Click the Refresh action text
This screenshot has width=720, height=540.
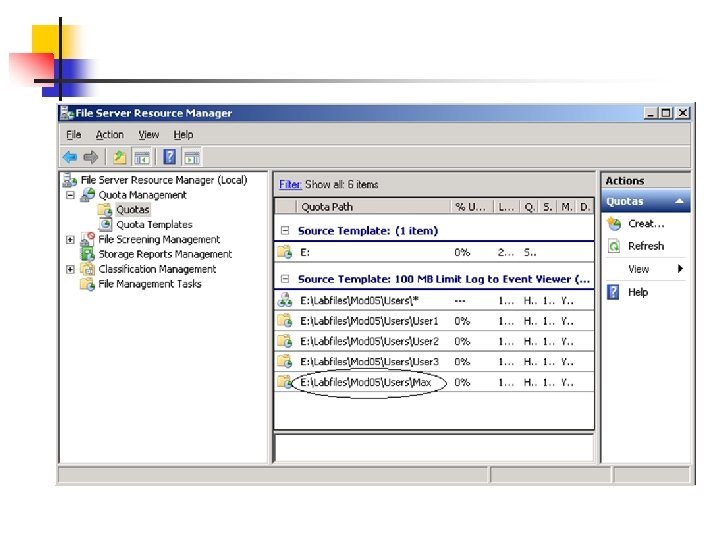(646, 246)
